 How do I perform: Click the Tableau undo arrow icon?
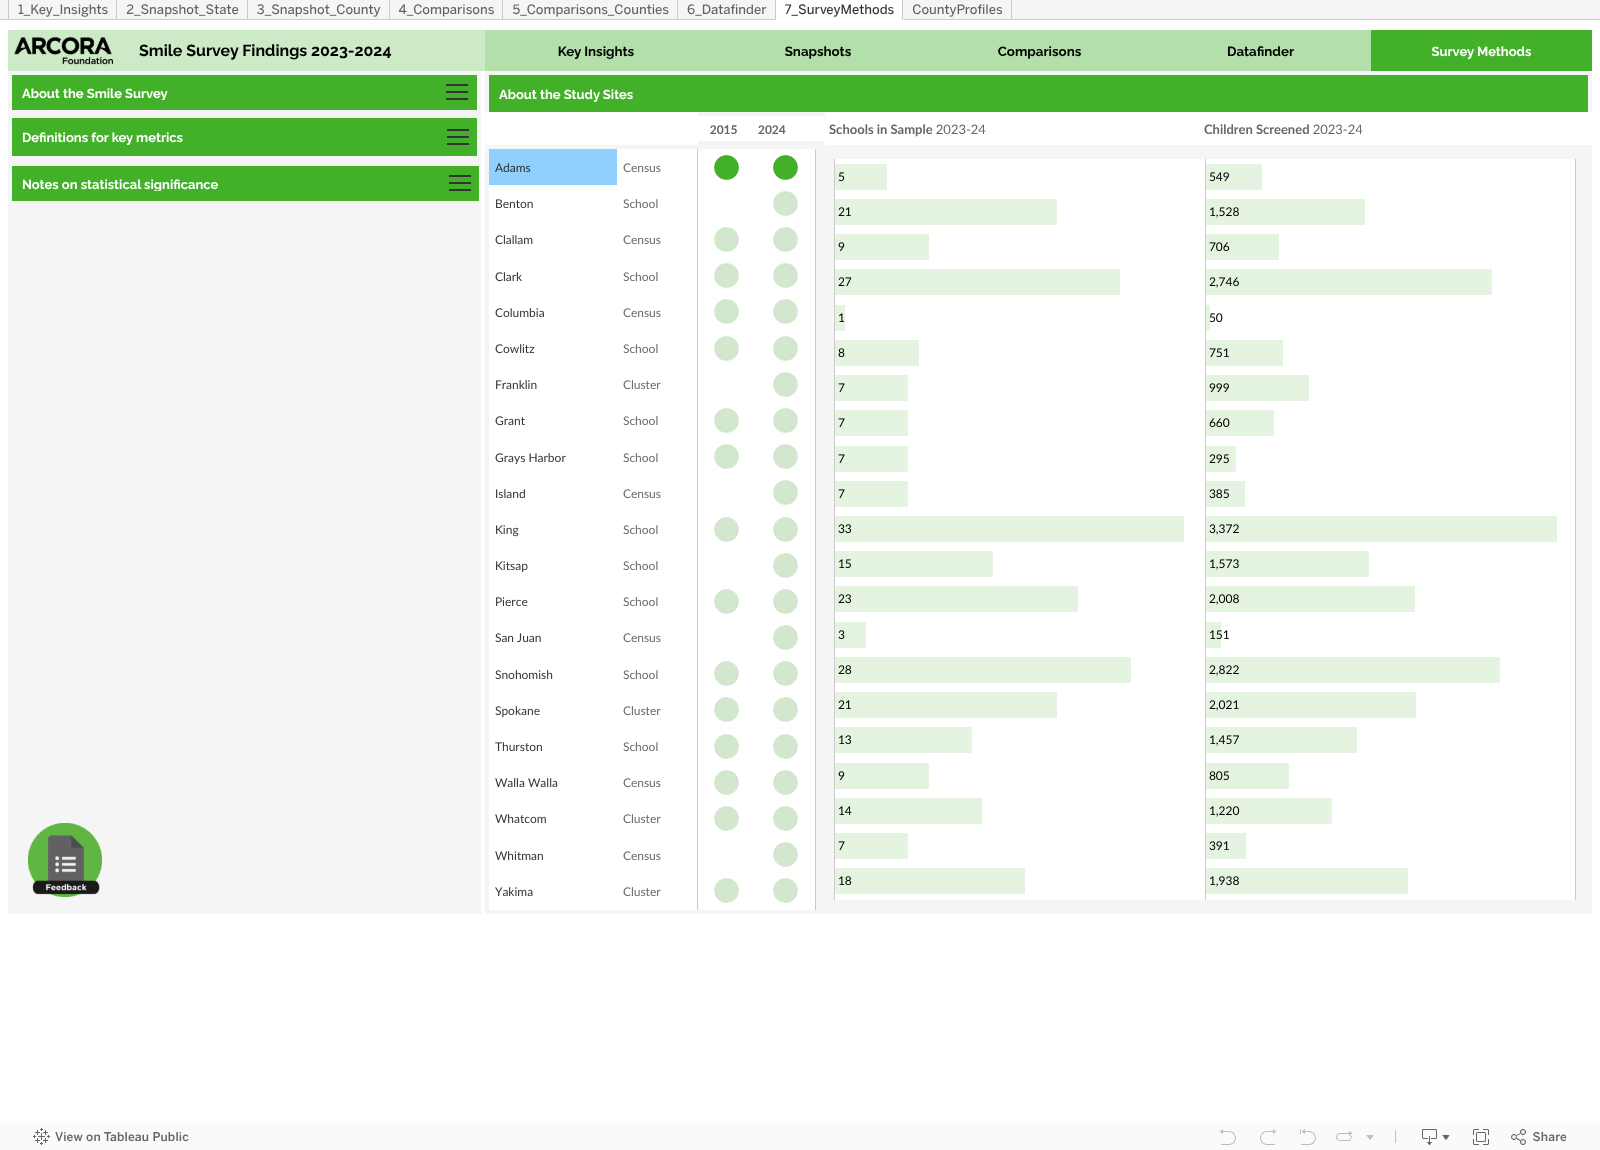coord(1228,1137)
